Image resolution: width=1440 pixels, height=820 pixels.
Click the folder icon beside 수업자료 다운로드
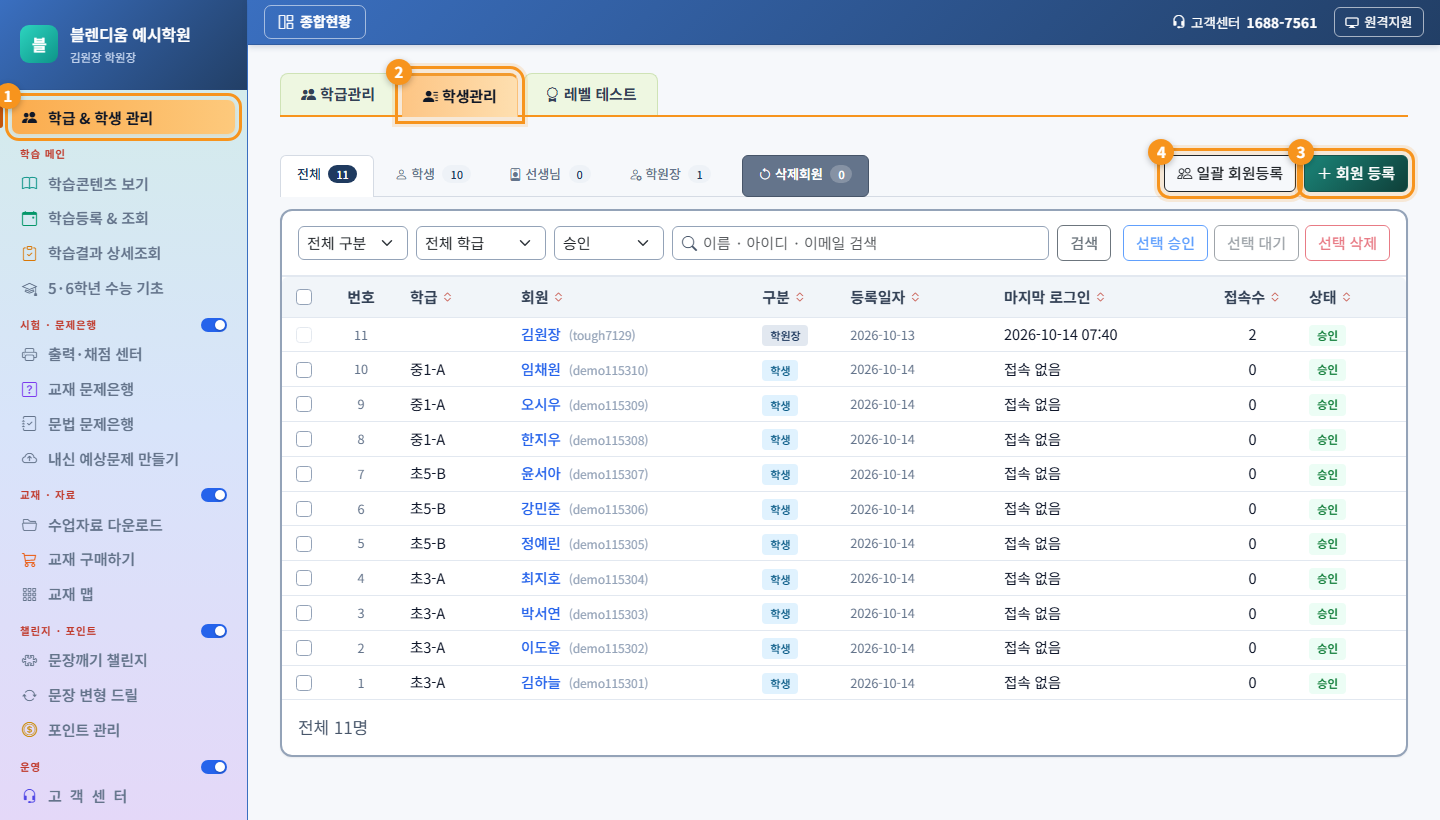point(29,525)
